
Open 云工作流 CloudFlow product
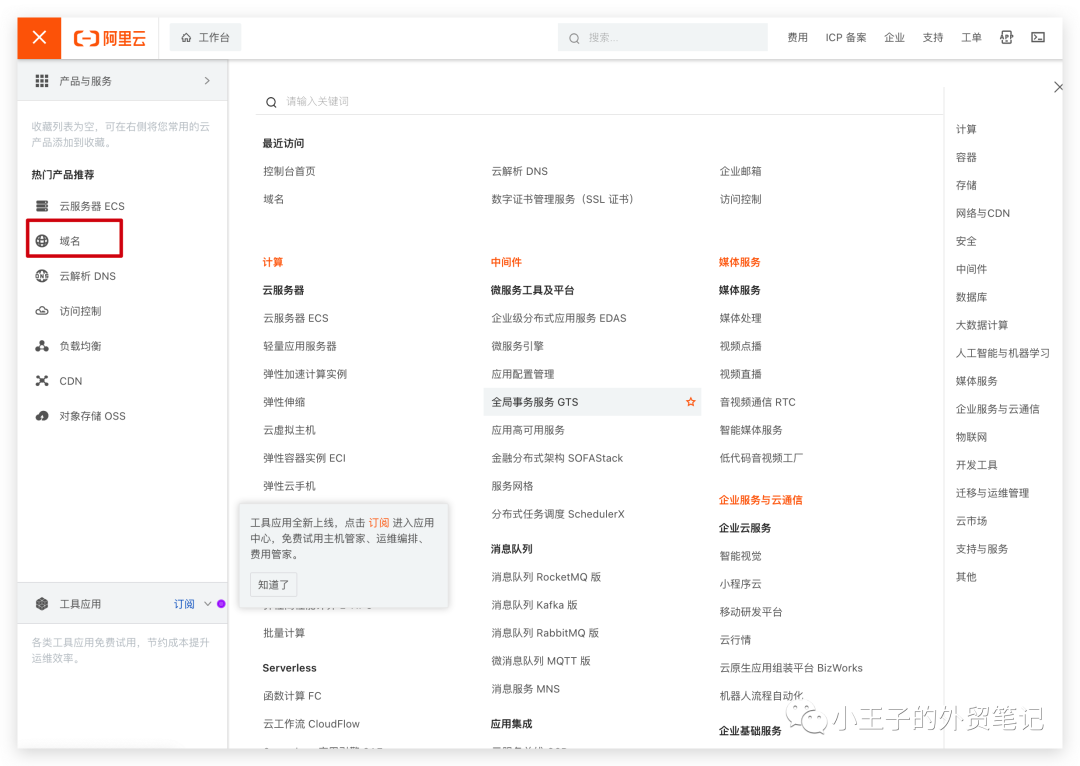click(x=311, y=724)
